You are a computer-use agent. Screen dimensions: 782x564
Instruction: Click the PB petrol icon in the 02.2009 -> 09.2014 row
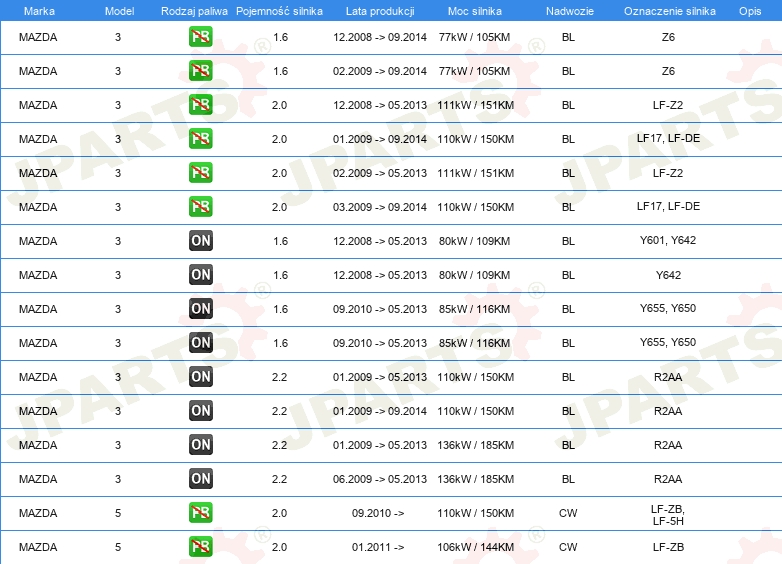pos(200,71)
